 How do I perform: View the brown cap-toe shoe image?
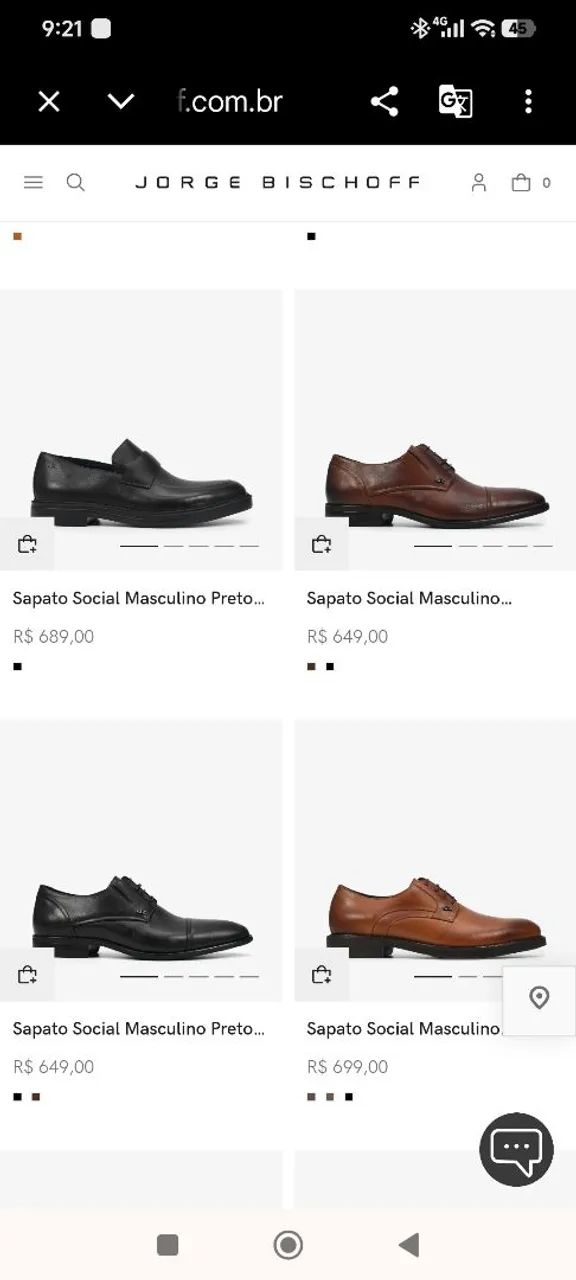coord(435,430)
